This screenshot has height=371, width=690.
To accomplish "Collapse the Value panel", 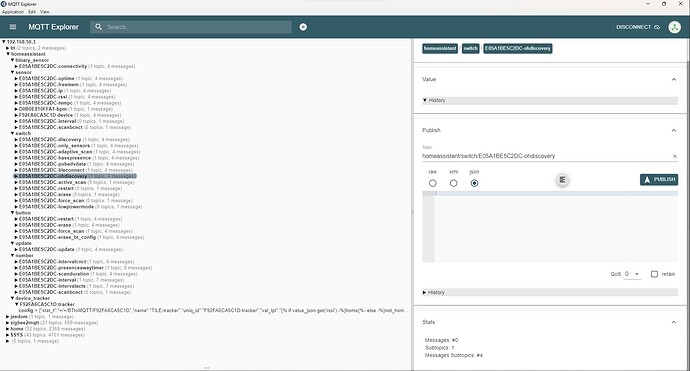I will coord(673,79).
